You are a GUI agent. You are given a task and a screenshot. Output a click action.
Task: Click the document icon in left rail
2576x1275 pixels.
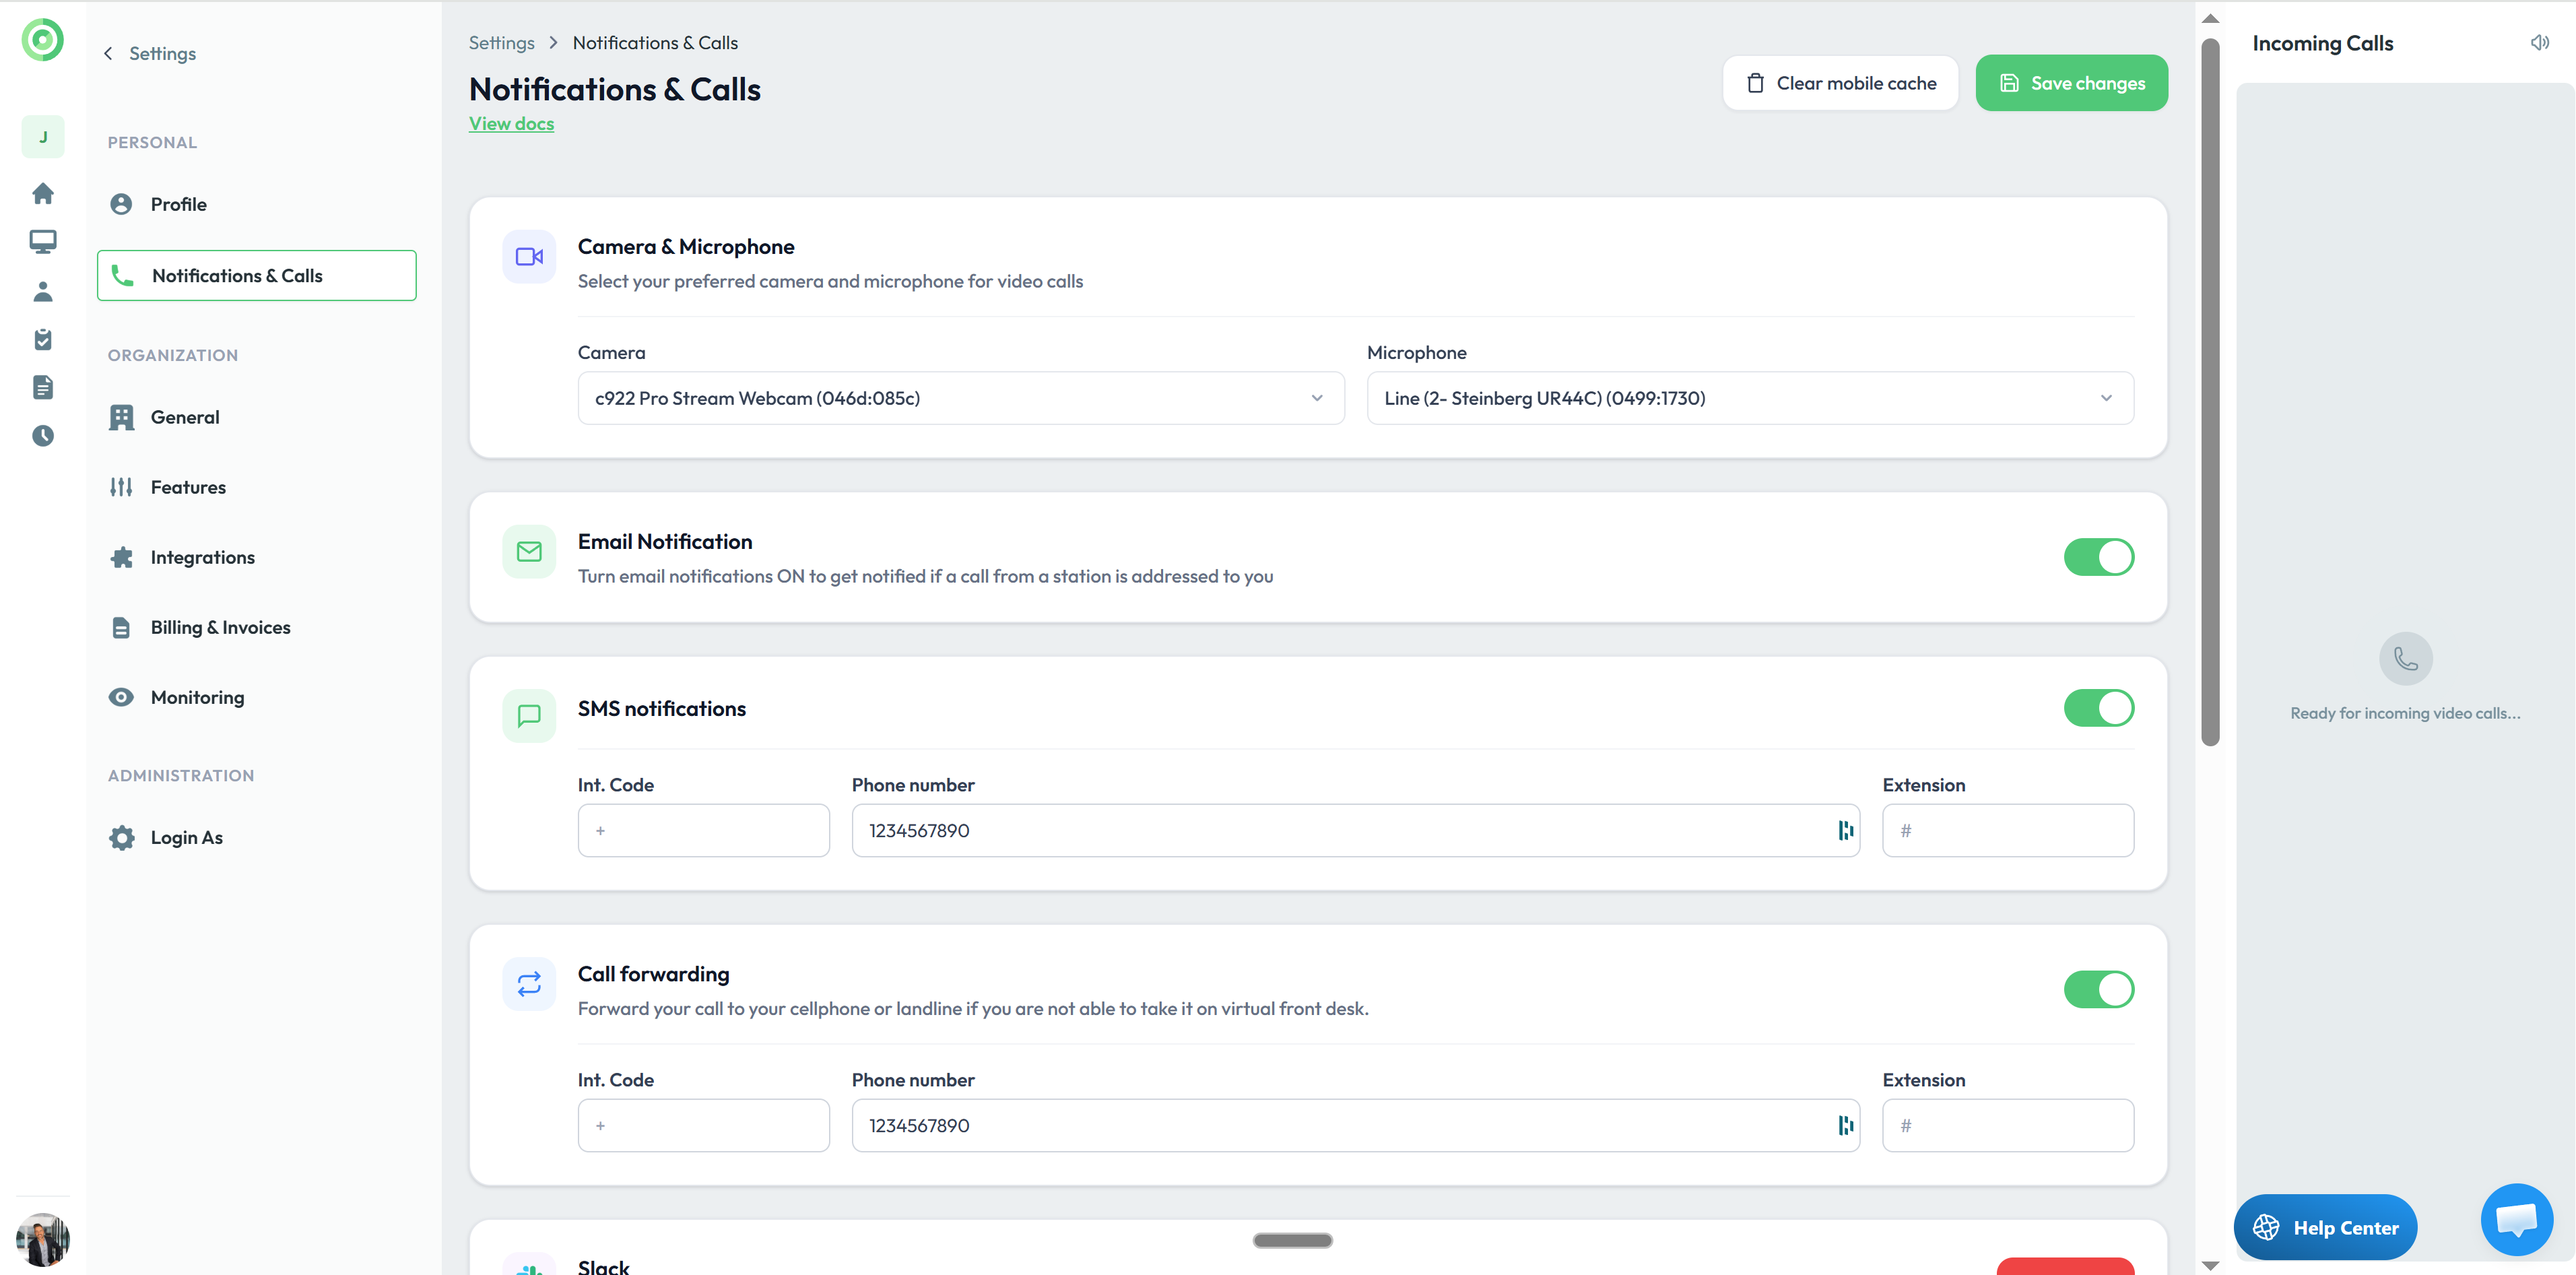43,387
